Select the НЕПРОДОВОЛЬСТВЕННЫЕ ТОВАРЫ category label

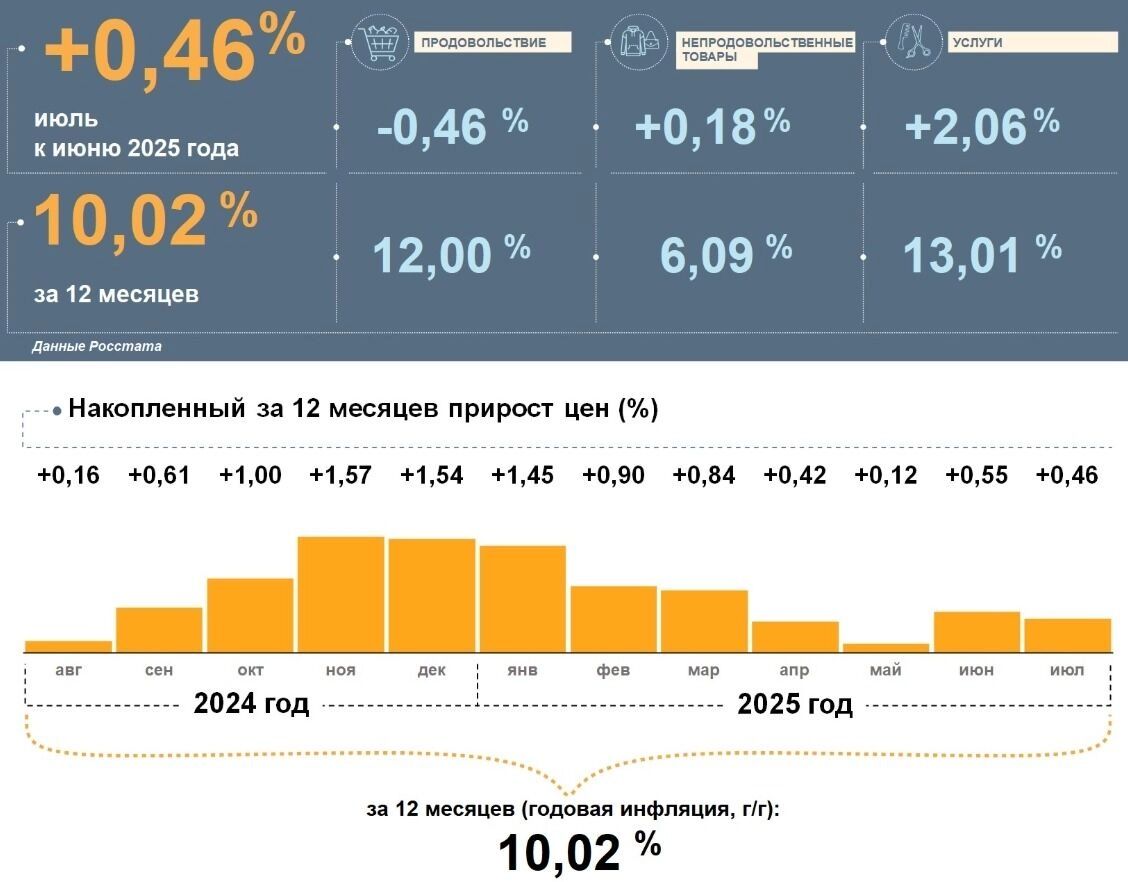[766, 50]
